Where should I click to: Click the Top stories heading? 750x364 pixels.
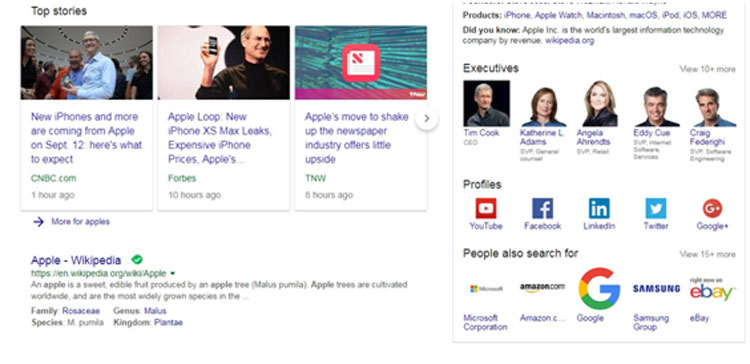click(59, 11)
